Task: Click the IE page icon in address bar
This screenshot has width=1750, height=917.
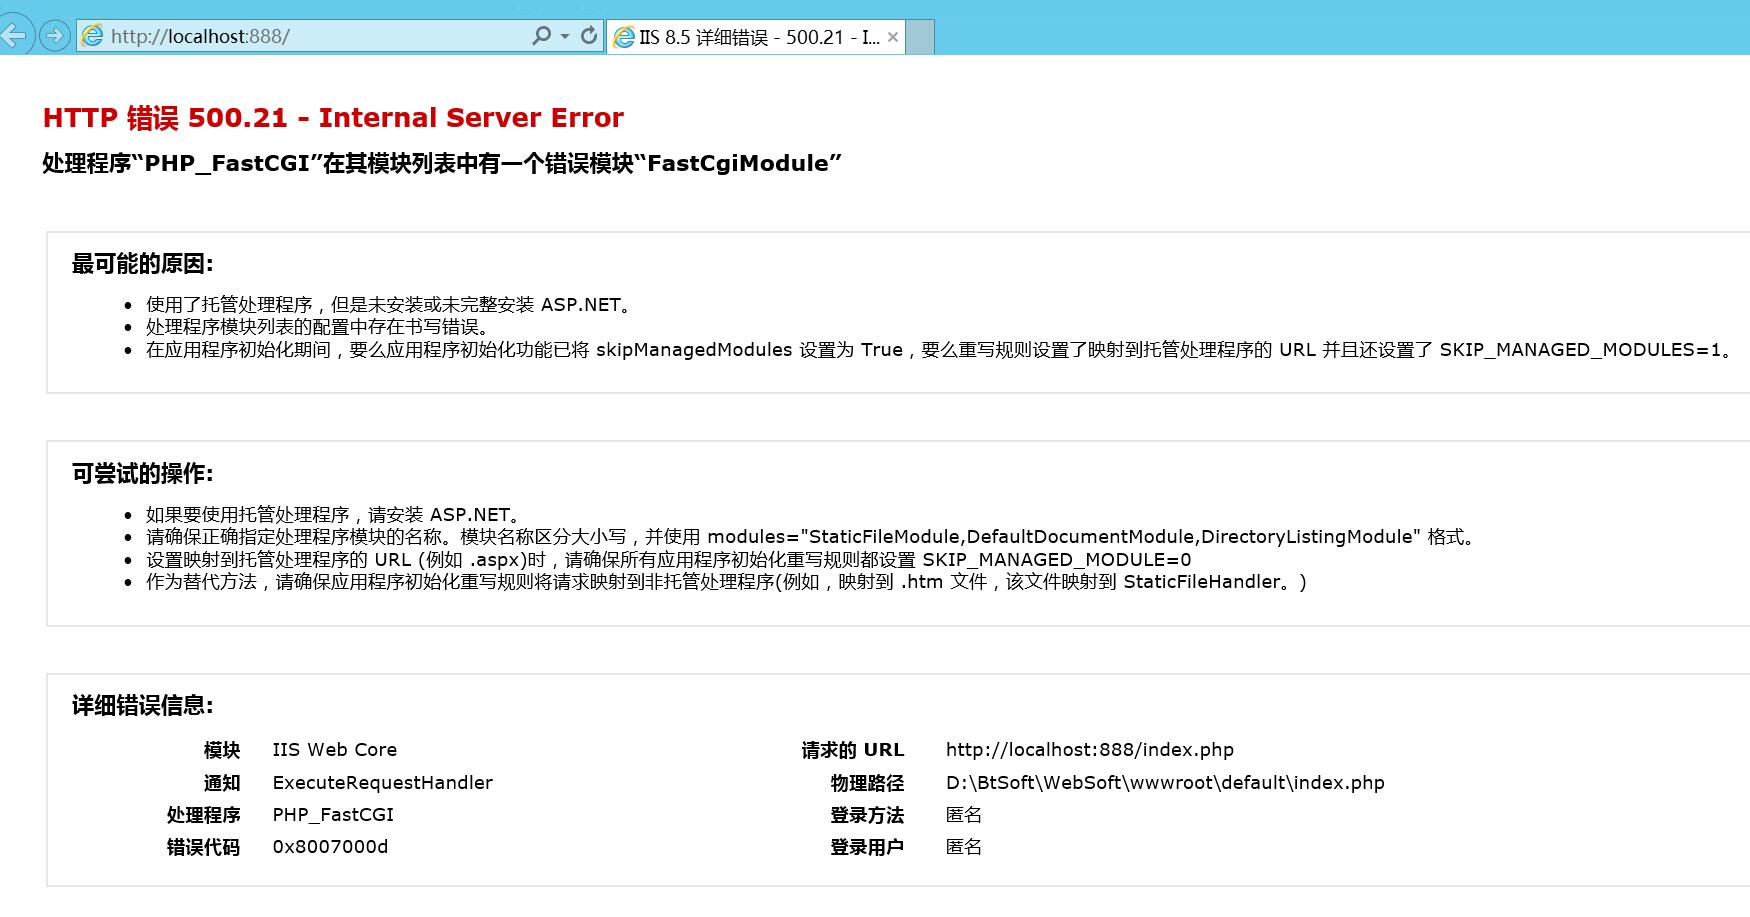Action: pyautogui.click(x=93, y=36)
